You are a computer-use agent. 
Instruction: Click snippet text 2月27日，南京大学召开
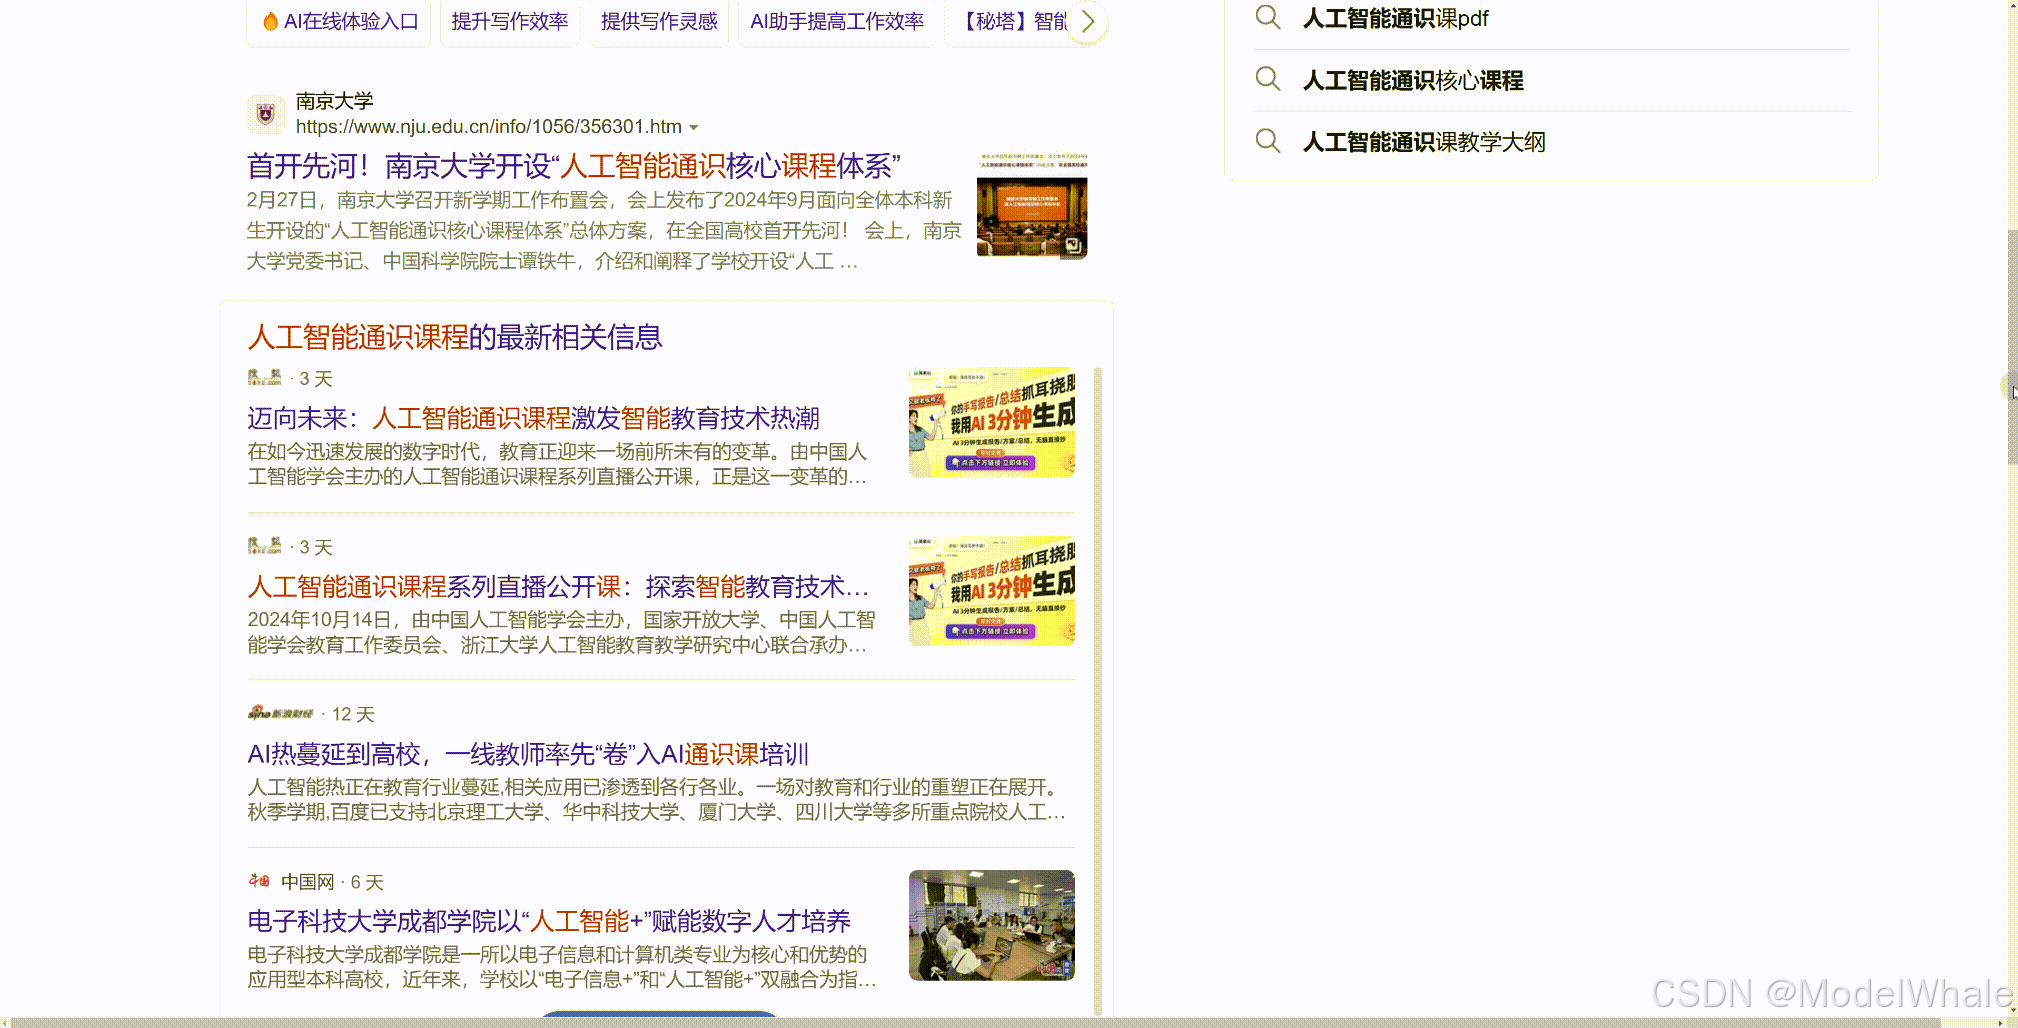pos(604,231)
